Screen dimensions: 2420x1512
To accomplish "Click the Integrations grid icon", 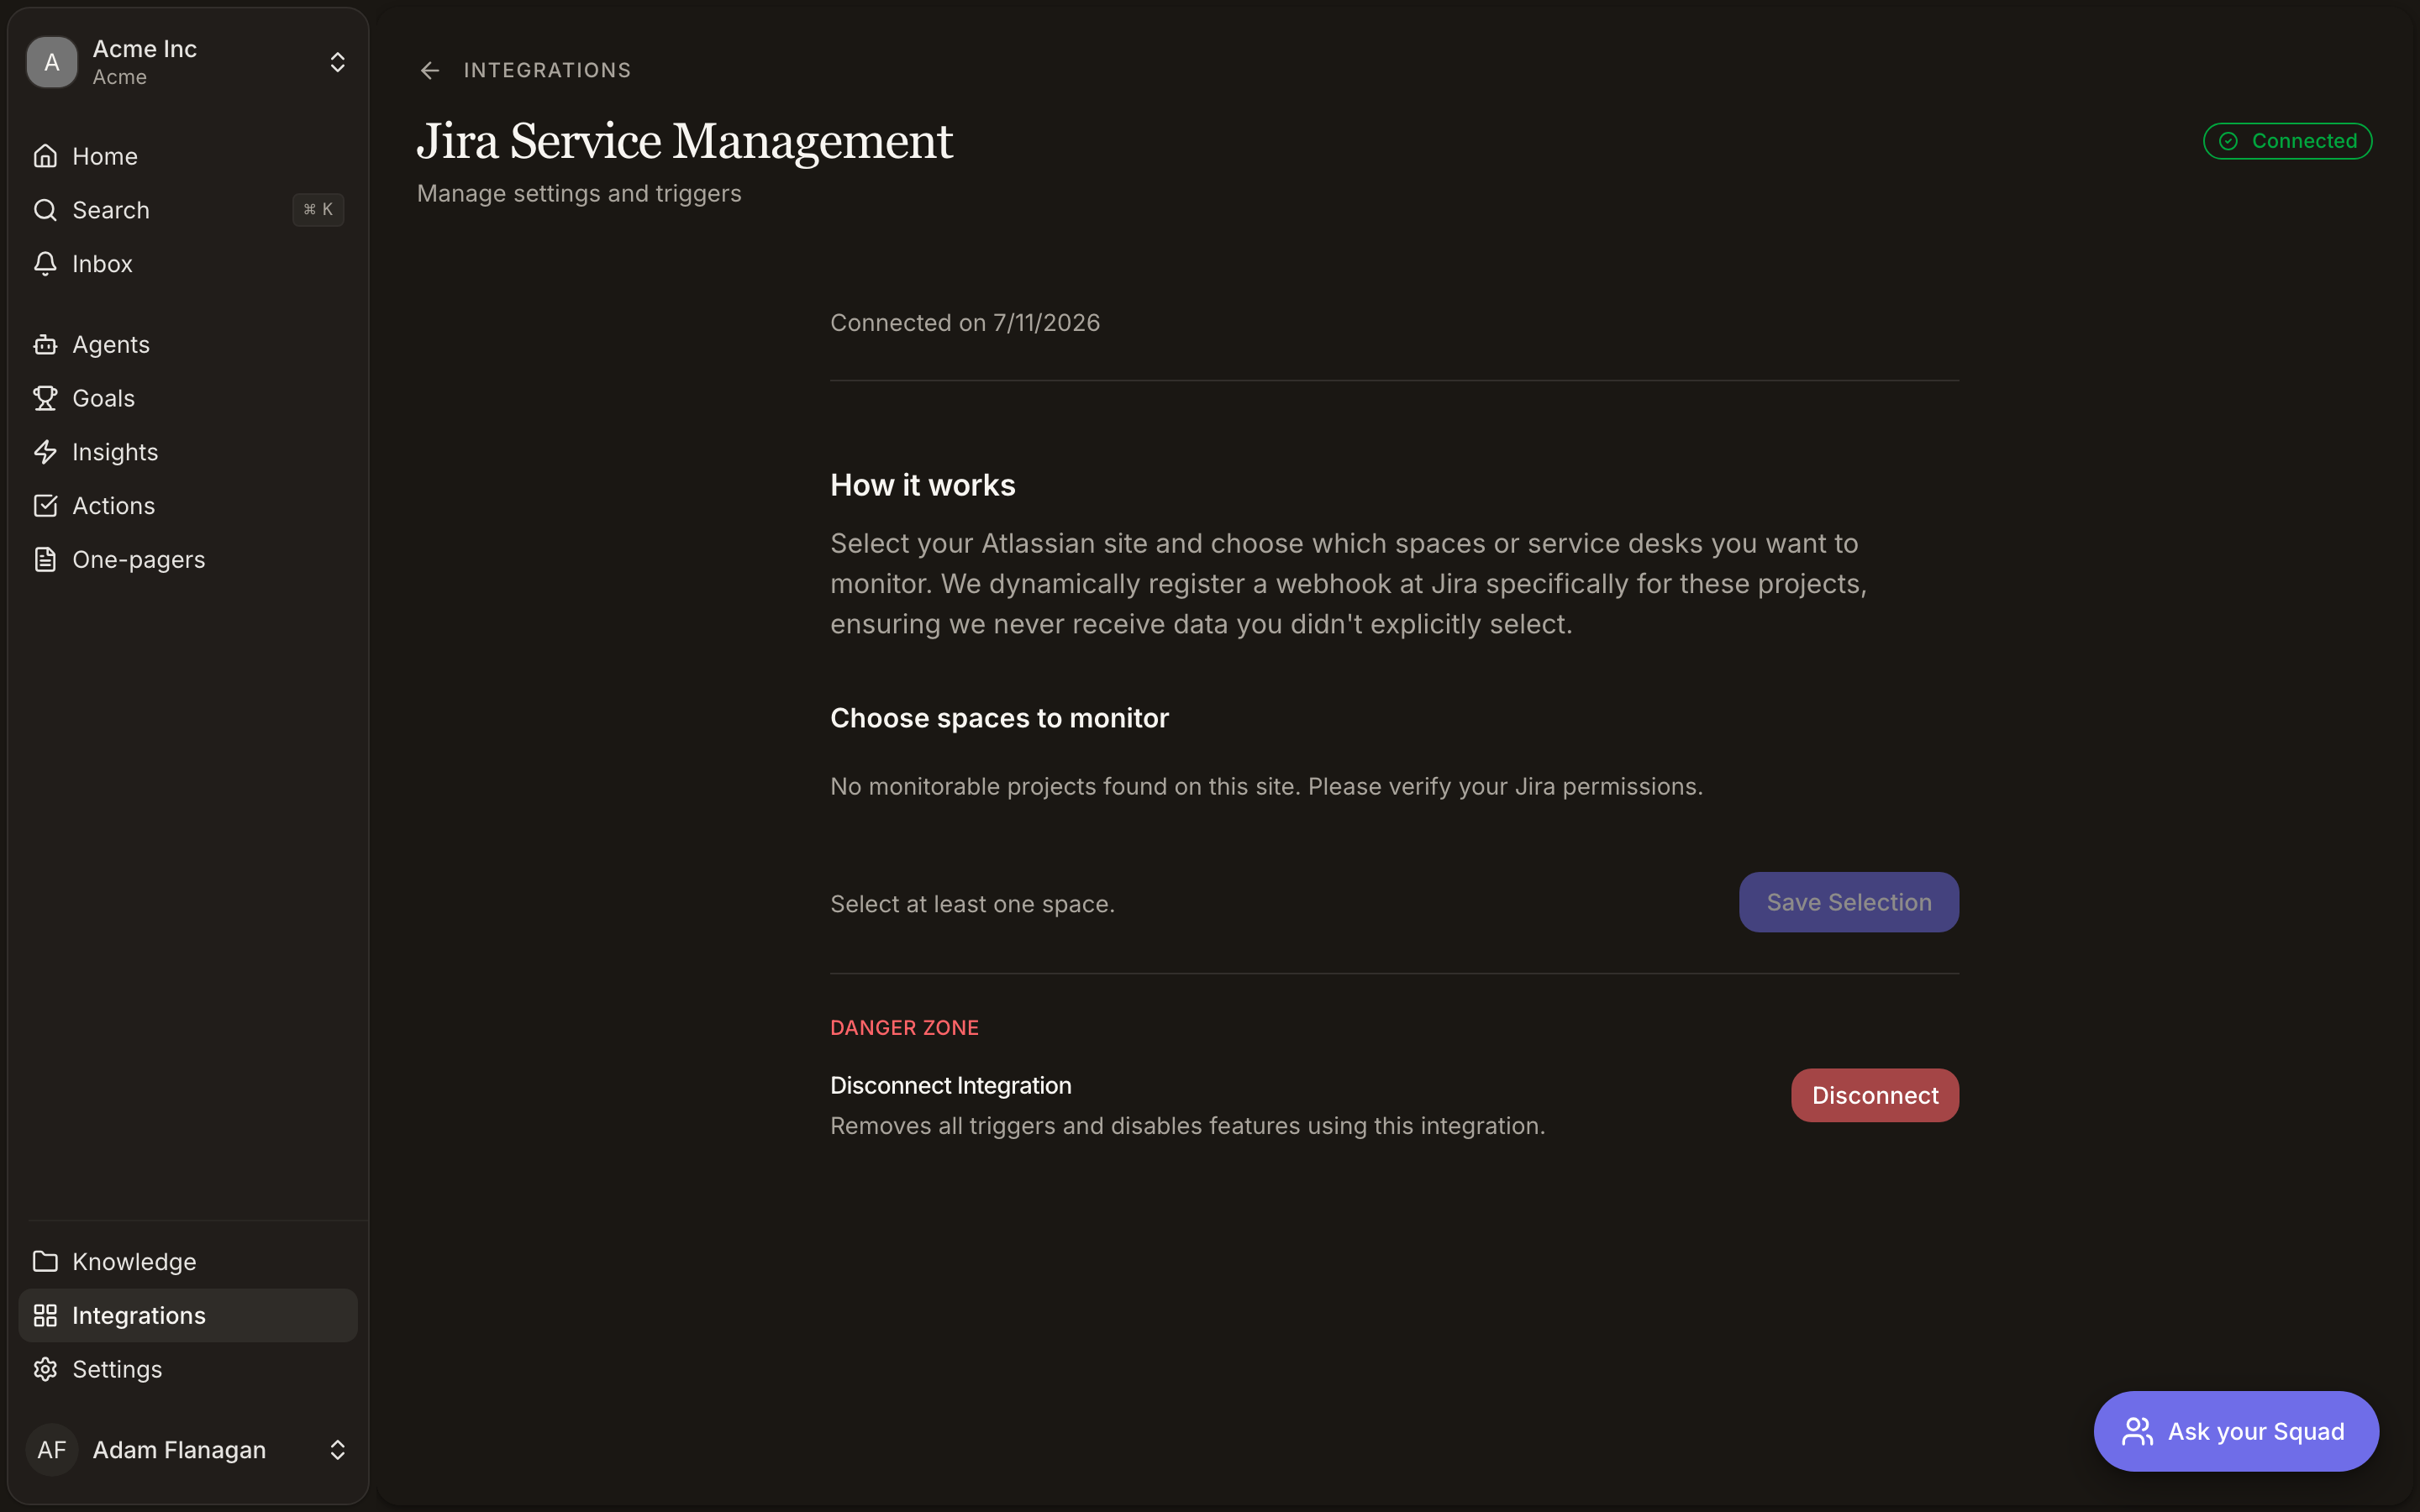I will pyautogui.click(x=45, y=1316).
